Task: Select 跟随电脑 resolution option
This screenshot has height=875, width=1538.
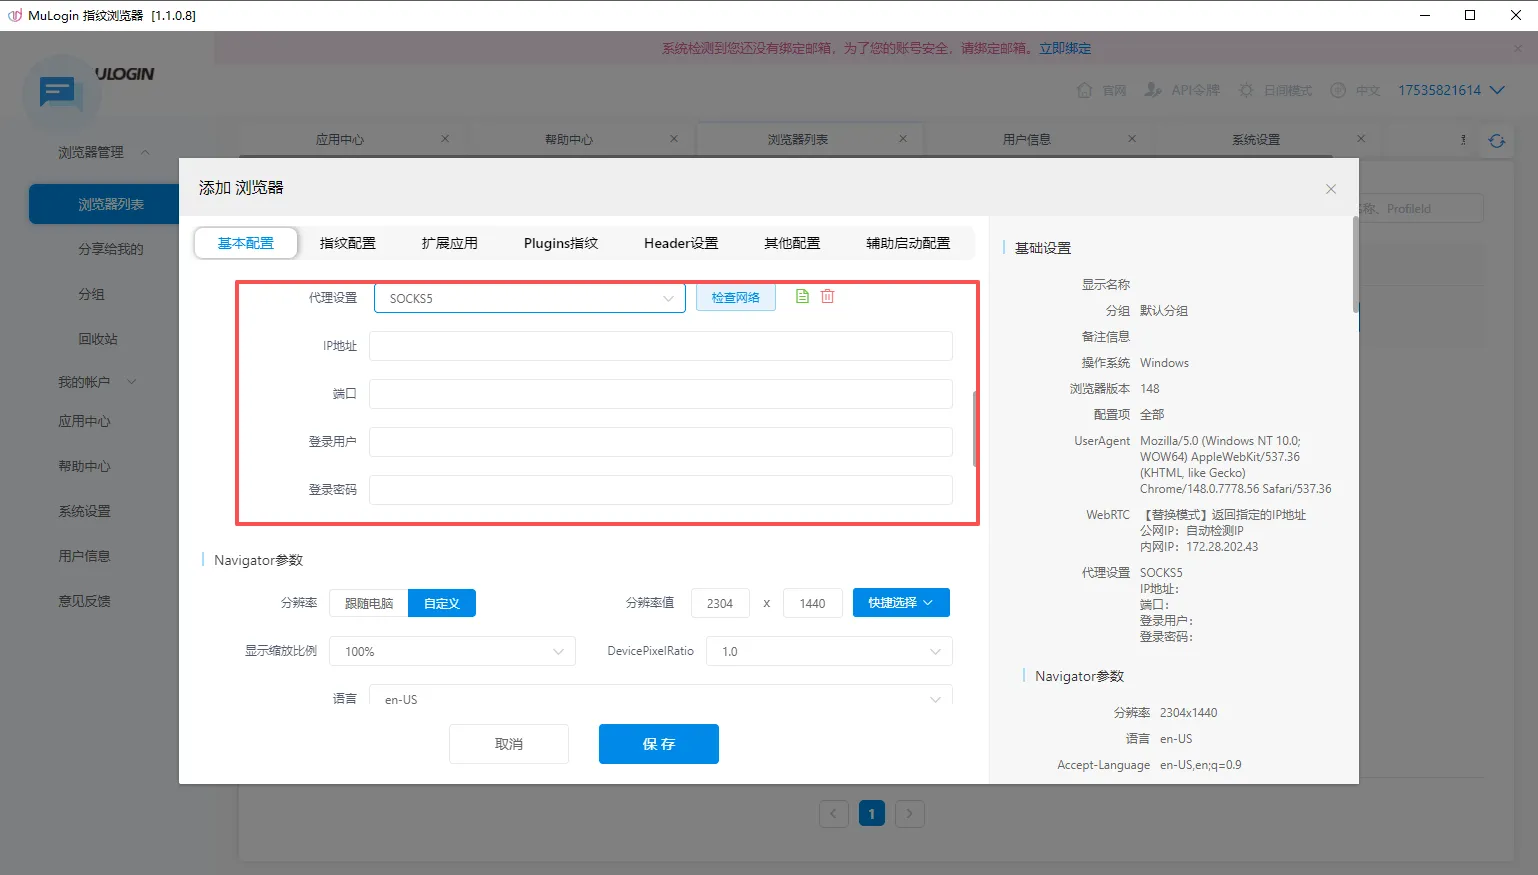Action: click(369, 603)
